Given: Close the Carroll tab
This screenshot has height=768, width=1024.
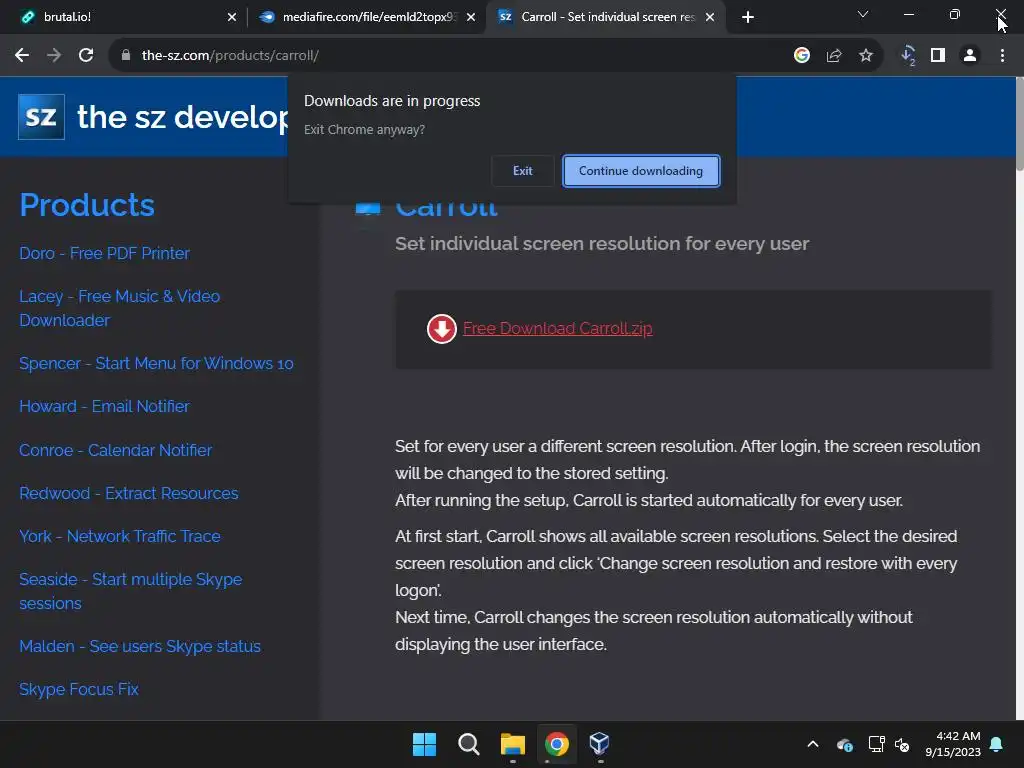Looking at the screenshot, I should point(710,17).
